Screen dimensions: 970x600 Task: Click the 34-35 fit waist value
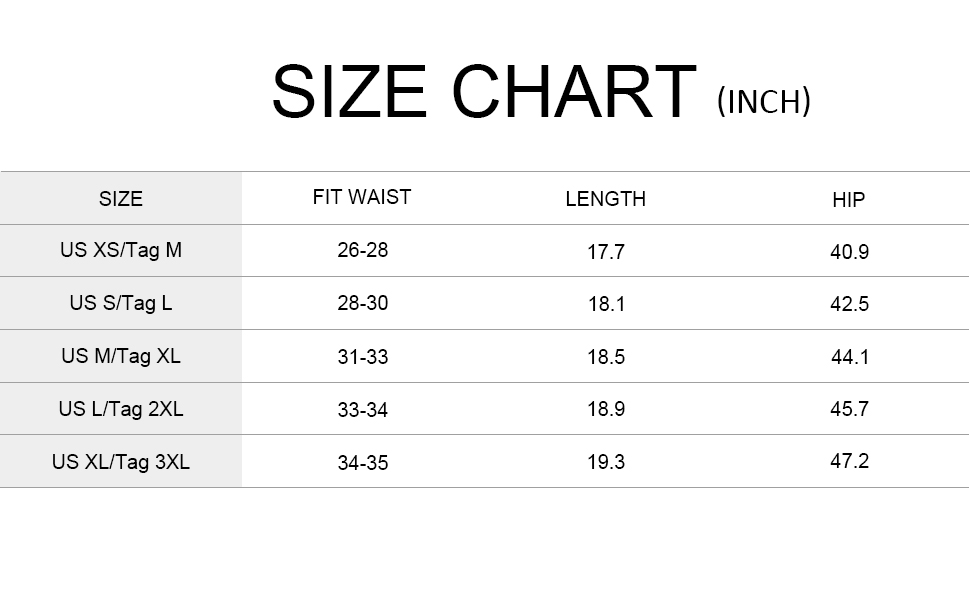click(363, 463)
